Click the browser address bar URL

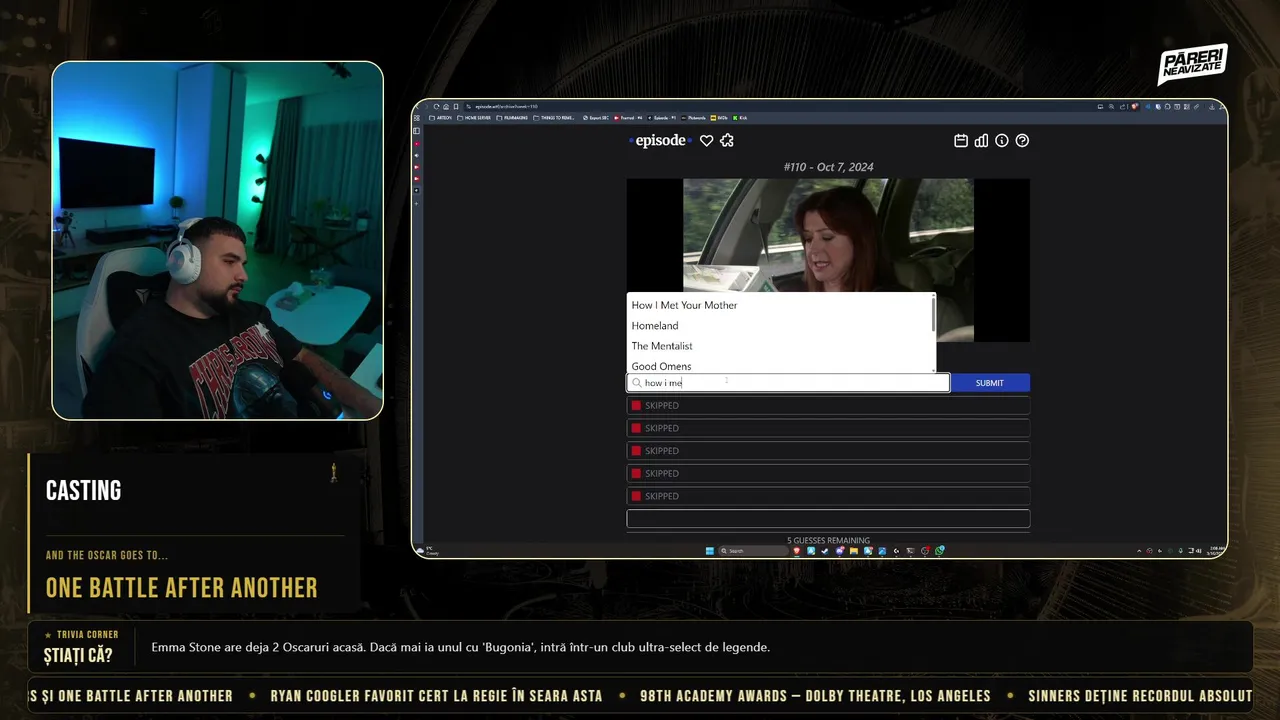[x=506, y=106]
